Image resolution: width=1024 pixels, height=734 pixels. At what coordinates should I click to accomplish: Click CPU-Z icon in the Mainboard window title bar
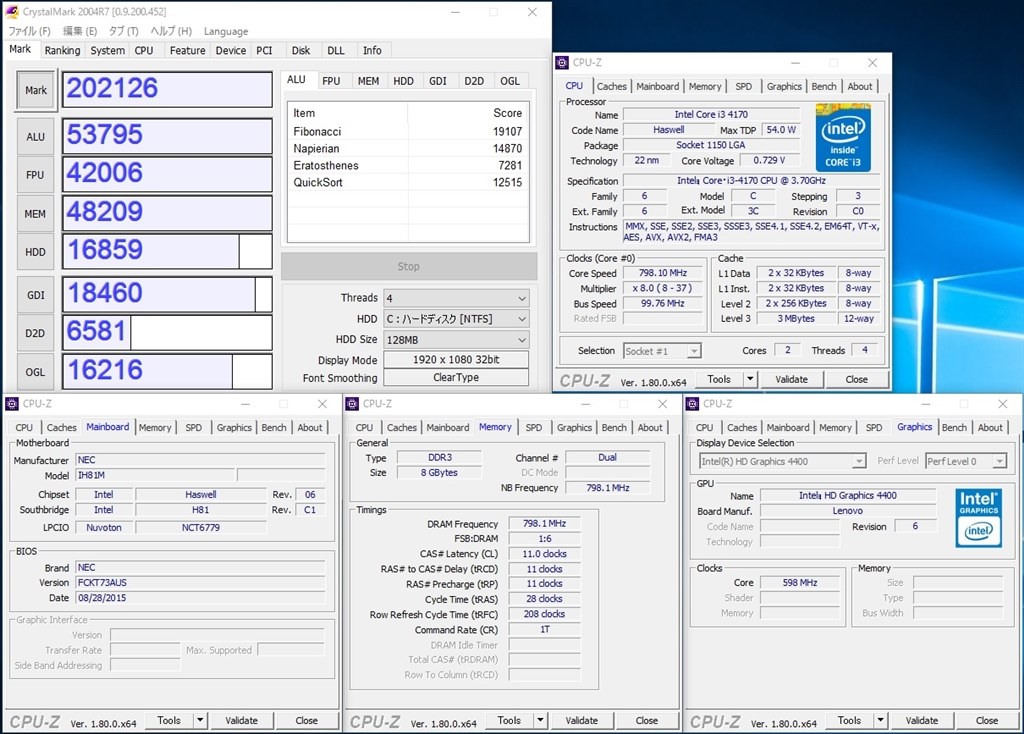12,404
